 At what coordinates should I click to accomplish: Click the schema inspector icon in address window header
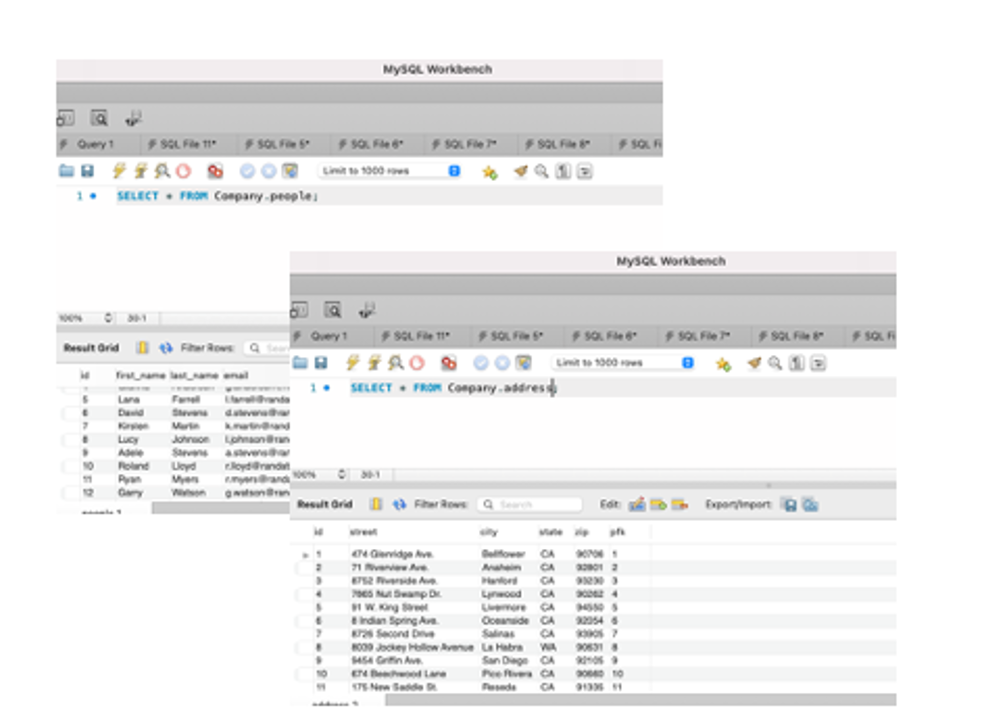click(333, 310)
